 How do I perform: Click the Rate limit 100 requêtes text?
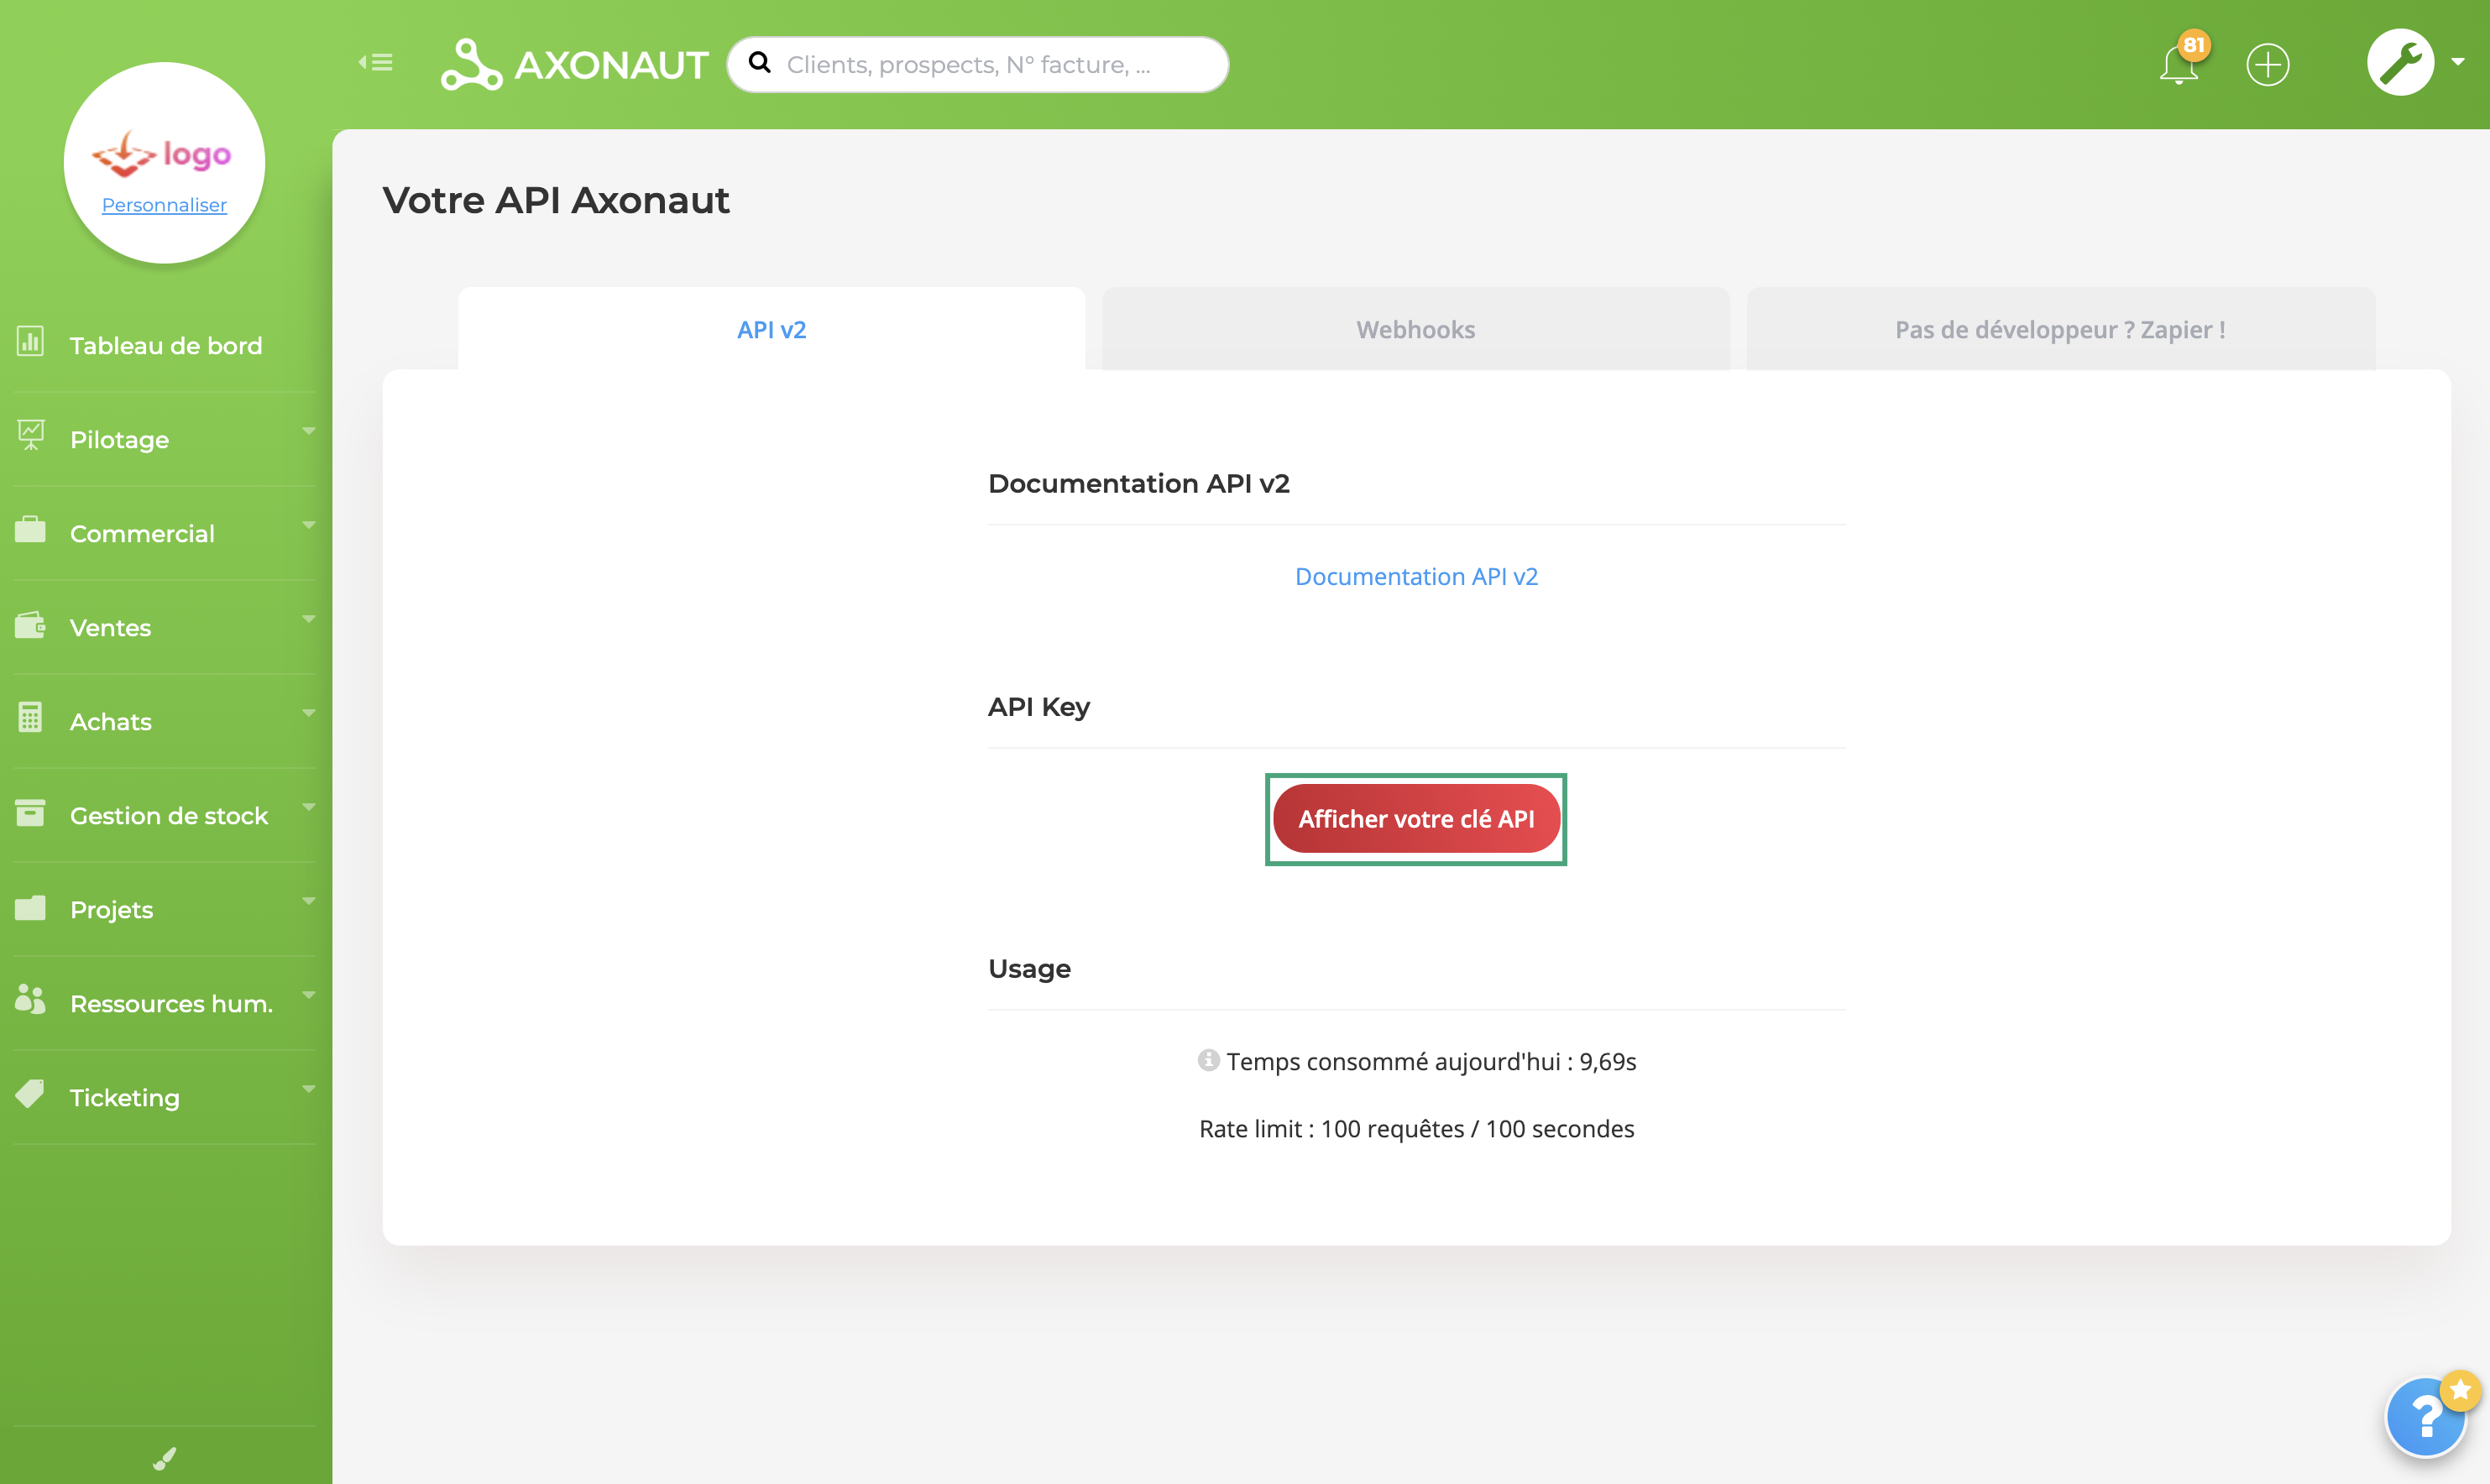(x=1416, y=1129)
